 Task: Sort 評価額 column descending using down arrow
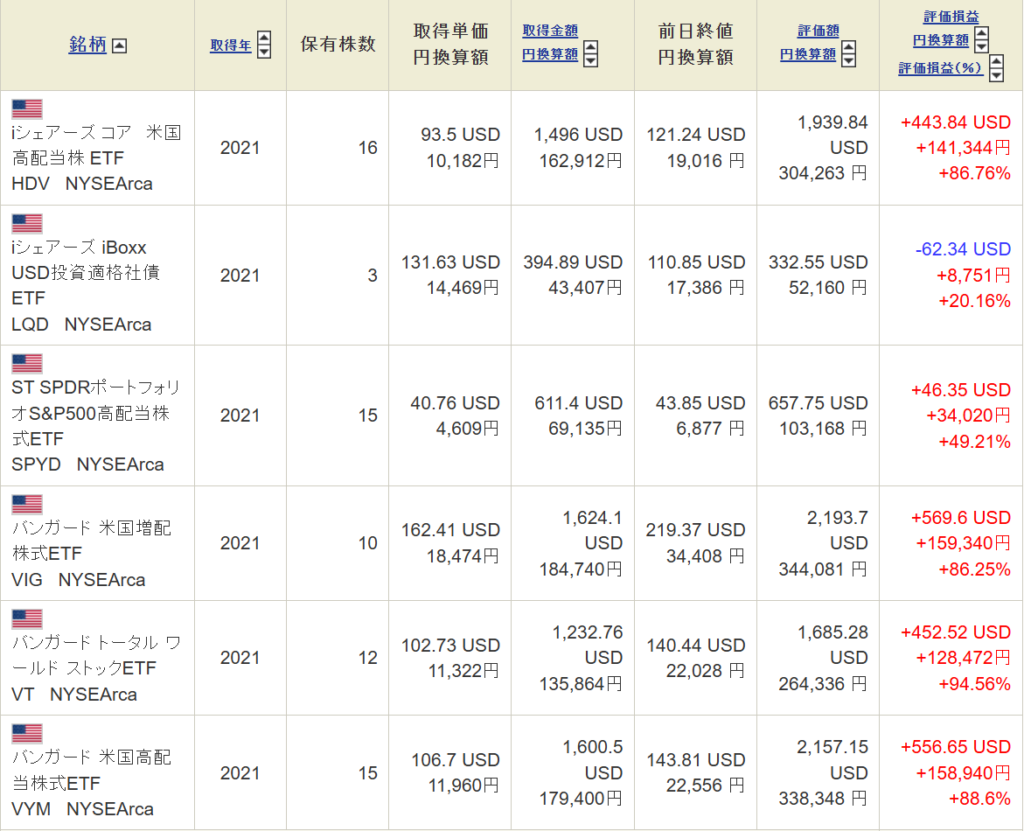[x=848, y=60]
